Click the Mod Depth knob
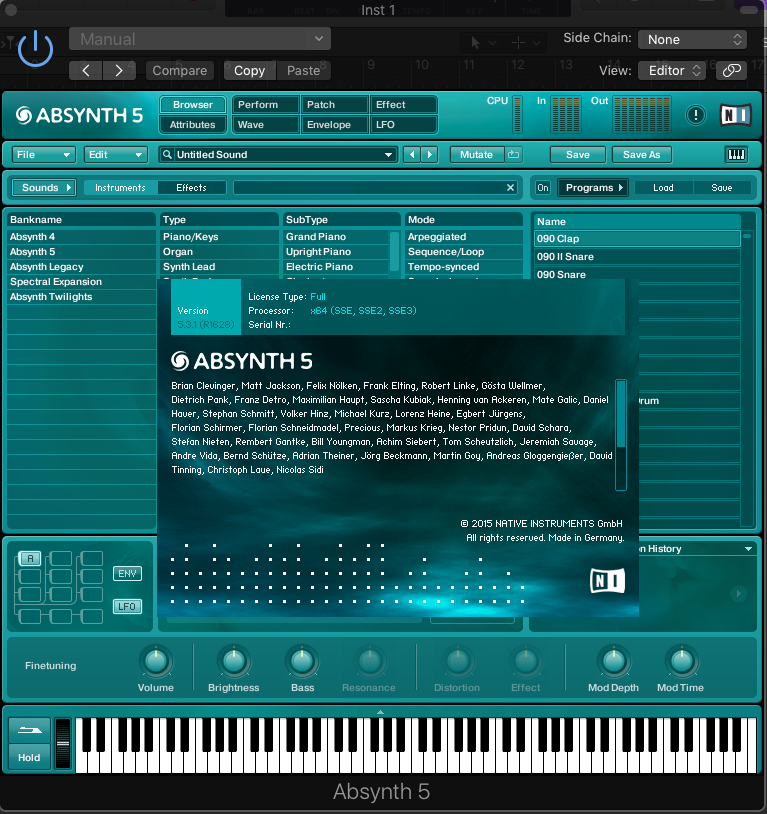The width and height of the screenshot is (767, 814). click(x=613, y=661)
